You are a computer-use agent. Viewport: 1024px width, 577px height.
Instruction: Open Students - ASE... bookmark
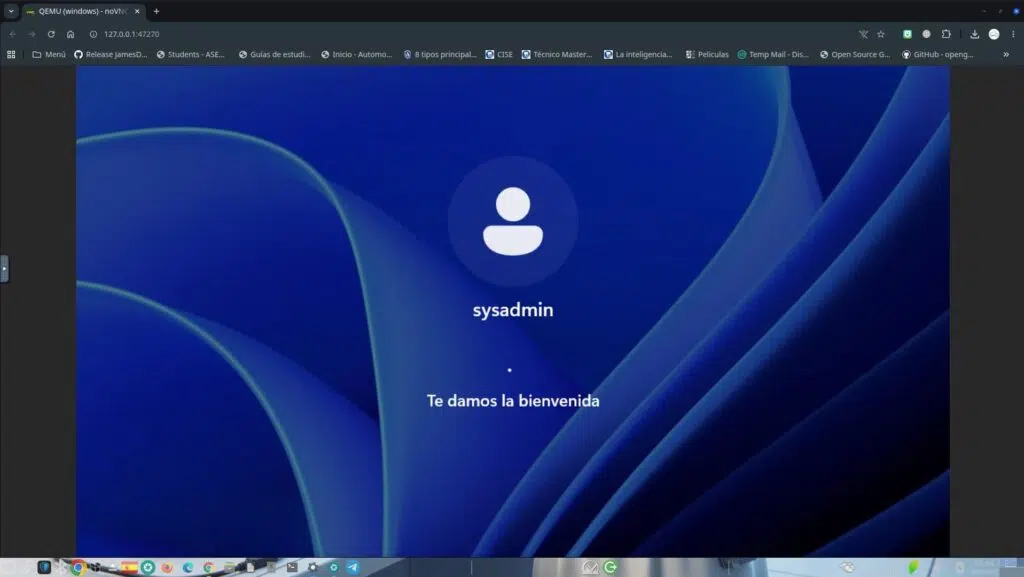191,54
